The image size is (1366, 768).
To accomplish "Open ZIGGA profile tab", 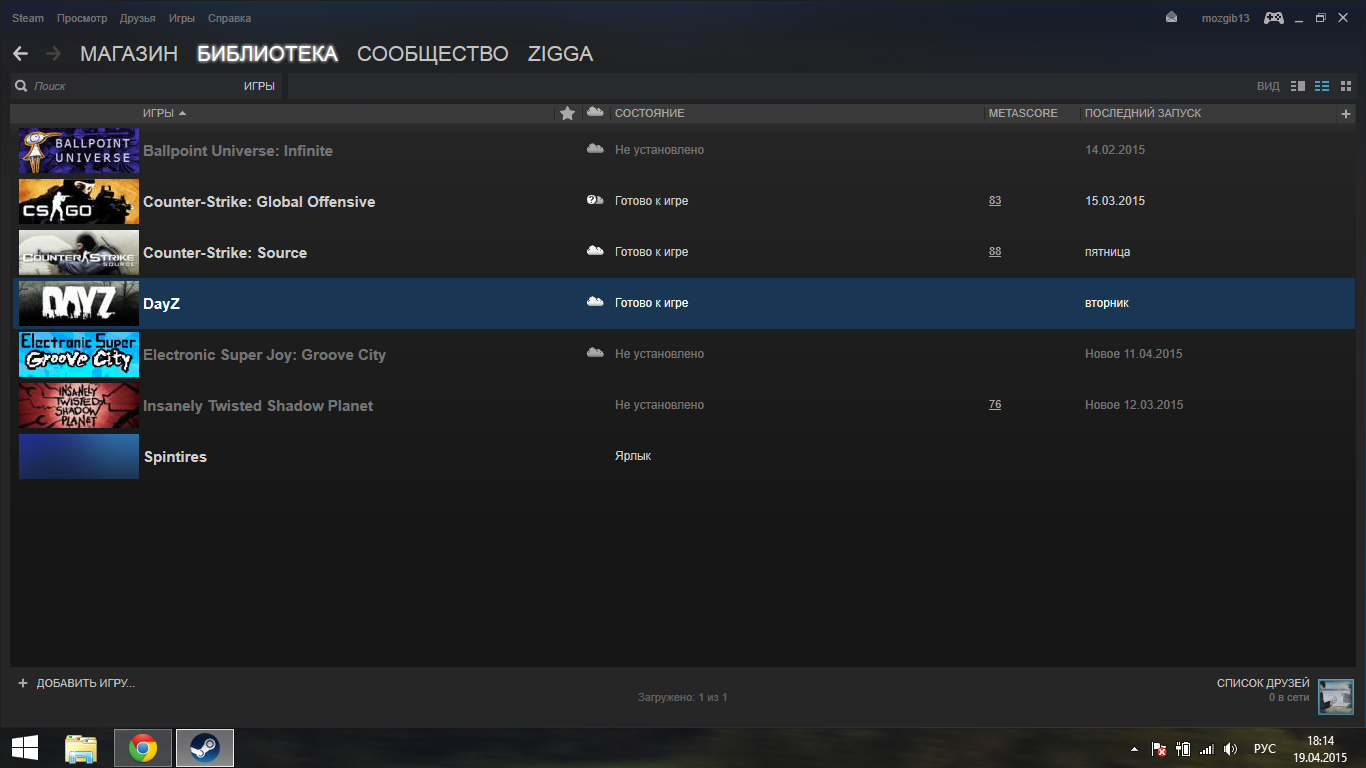I will point(560,54).
